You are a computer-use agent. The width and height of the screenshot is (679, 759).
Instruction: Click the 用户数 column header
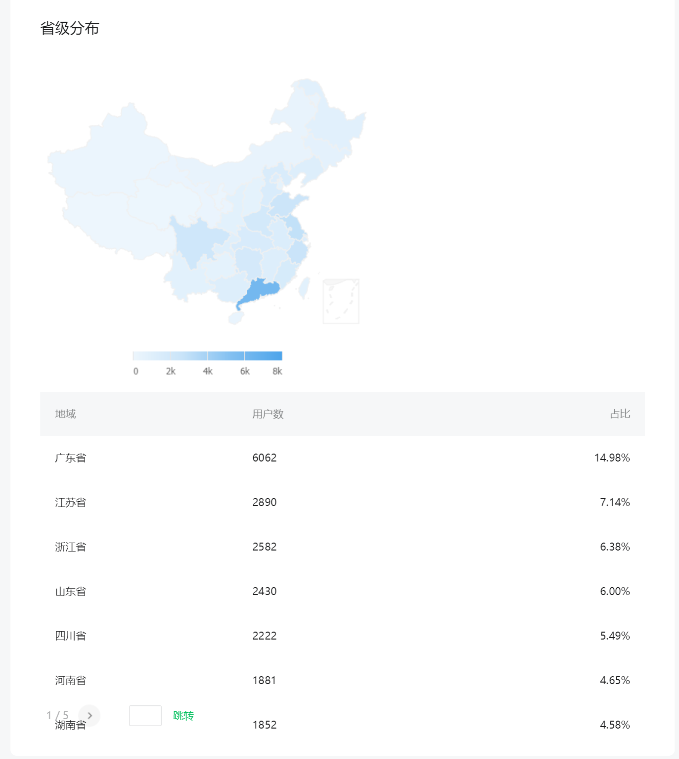point(268,414)
